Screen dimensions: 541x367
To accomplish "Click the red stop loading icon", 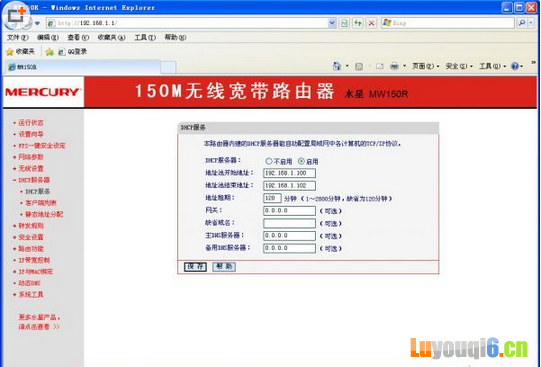I will click(x=371, y=23).
